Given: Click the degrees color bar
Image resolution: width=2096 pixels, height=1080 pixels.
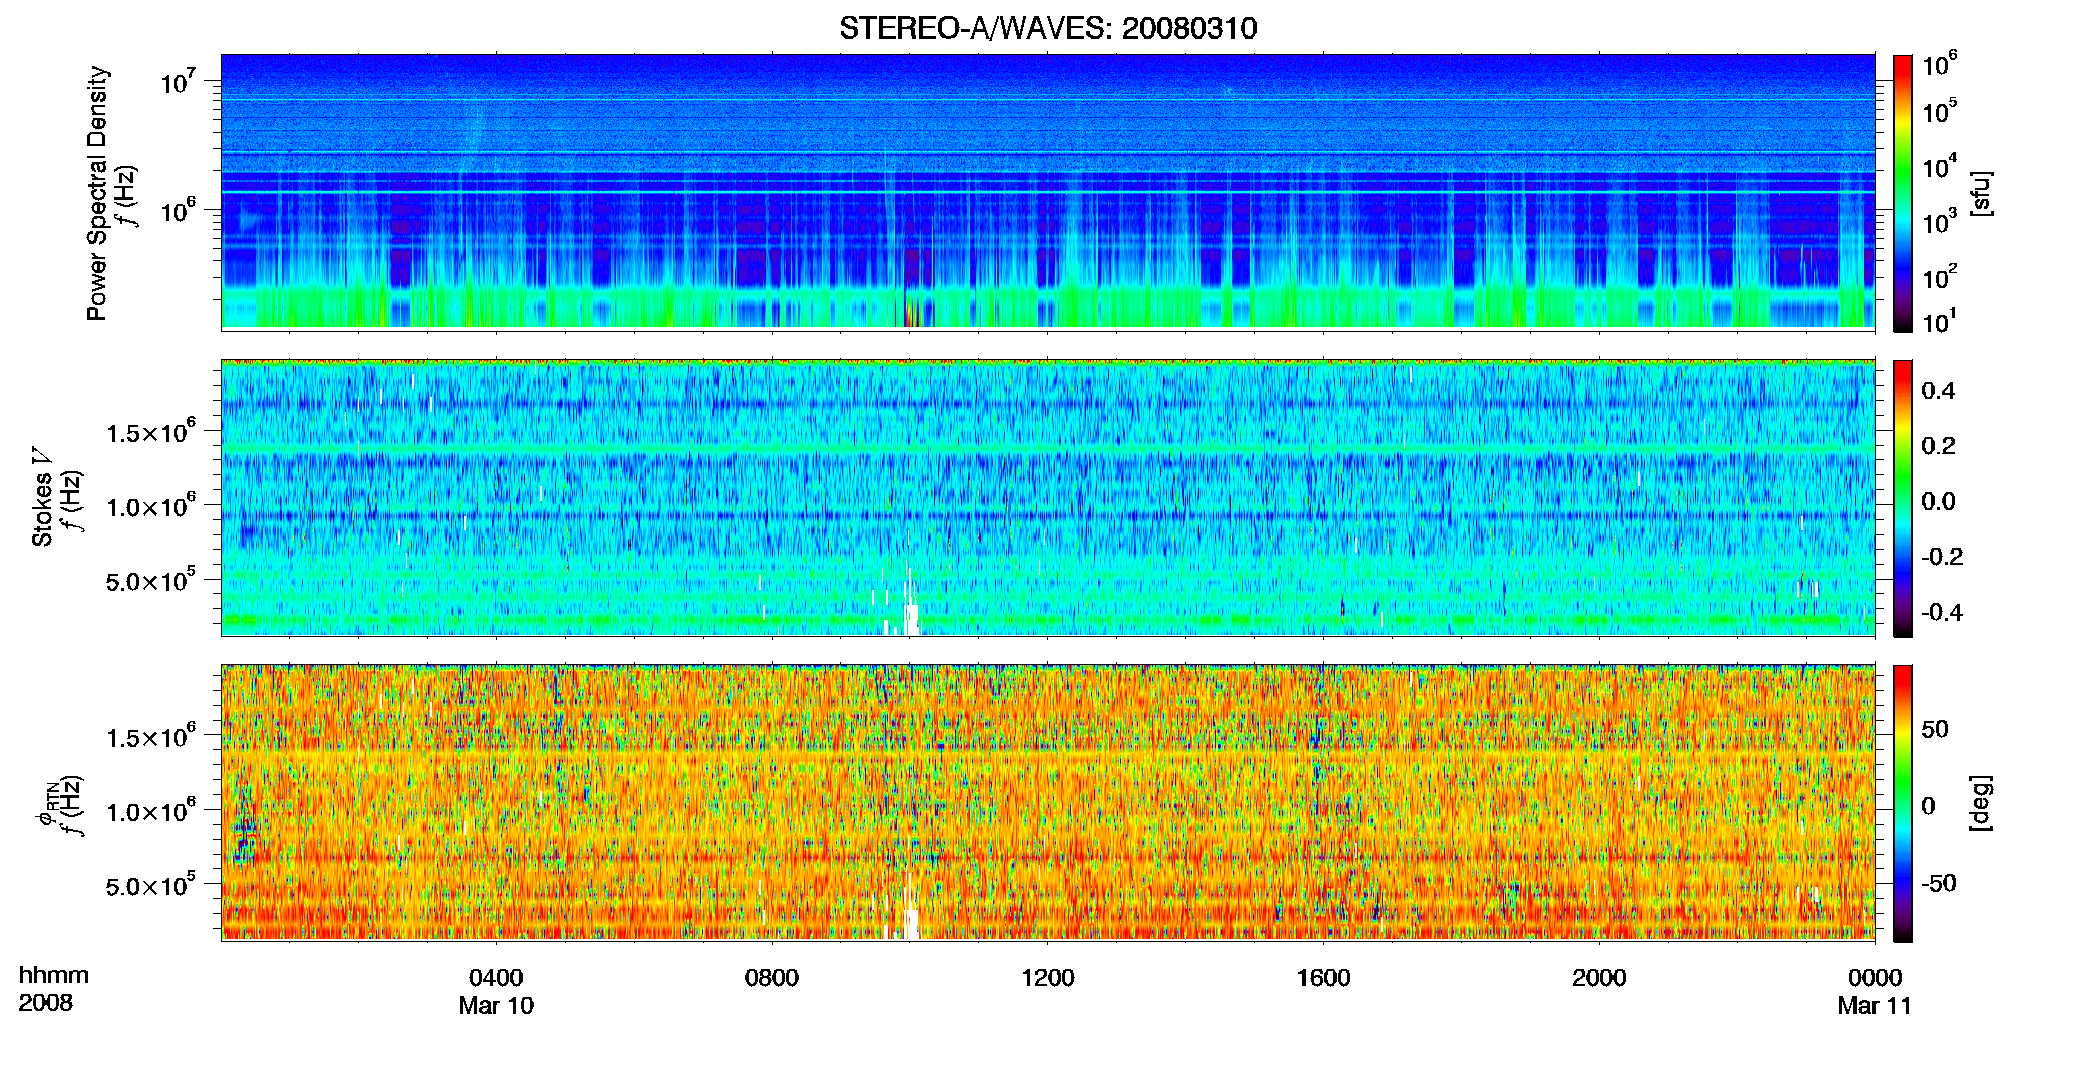Looking at the screenshot, I should point(1903,804).
